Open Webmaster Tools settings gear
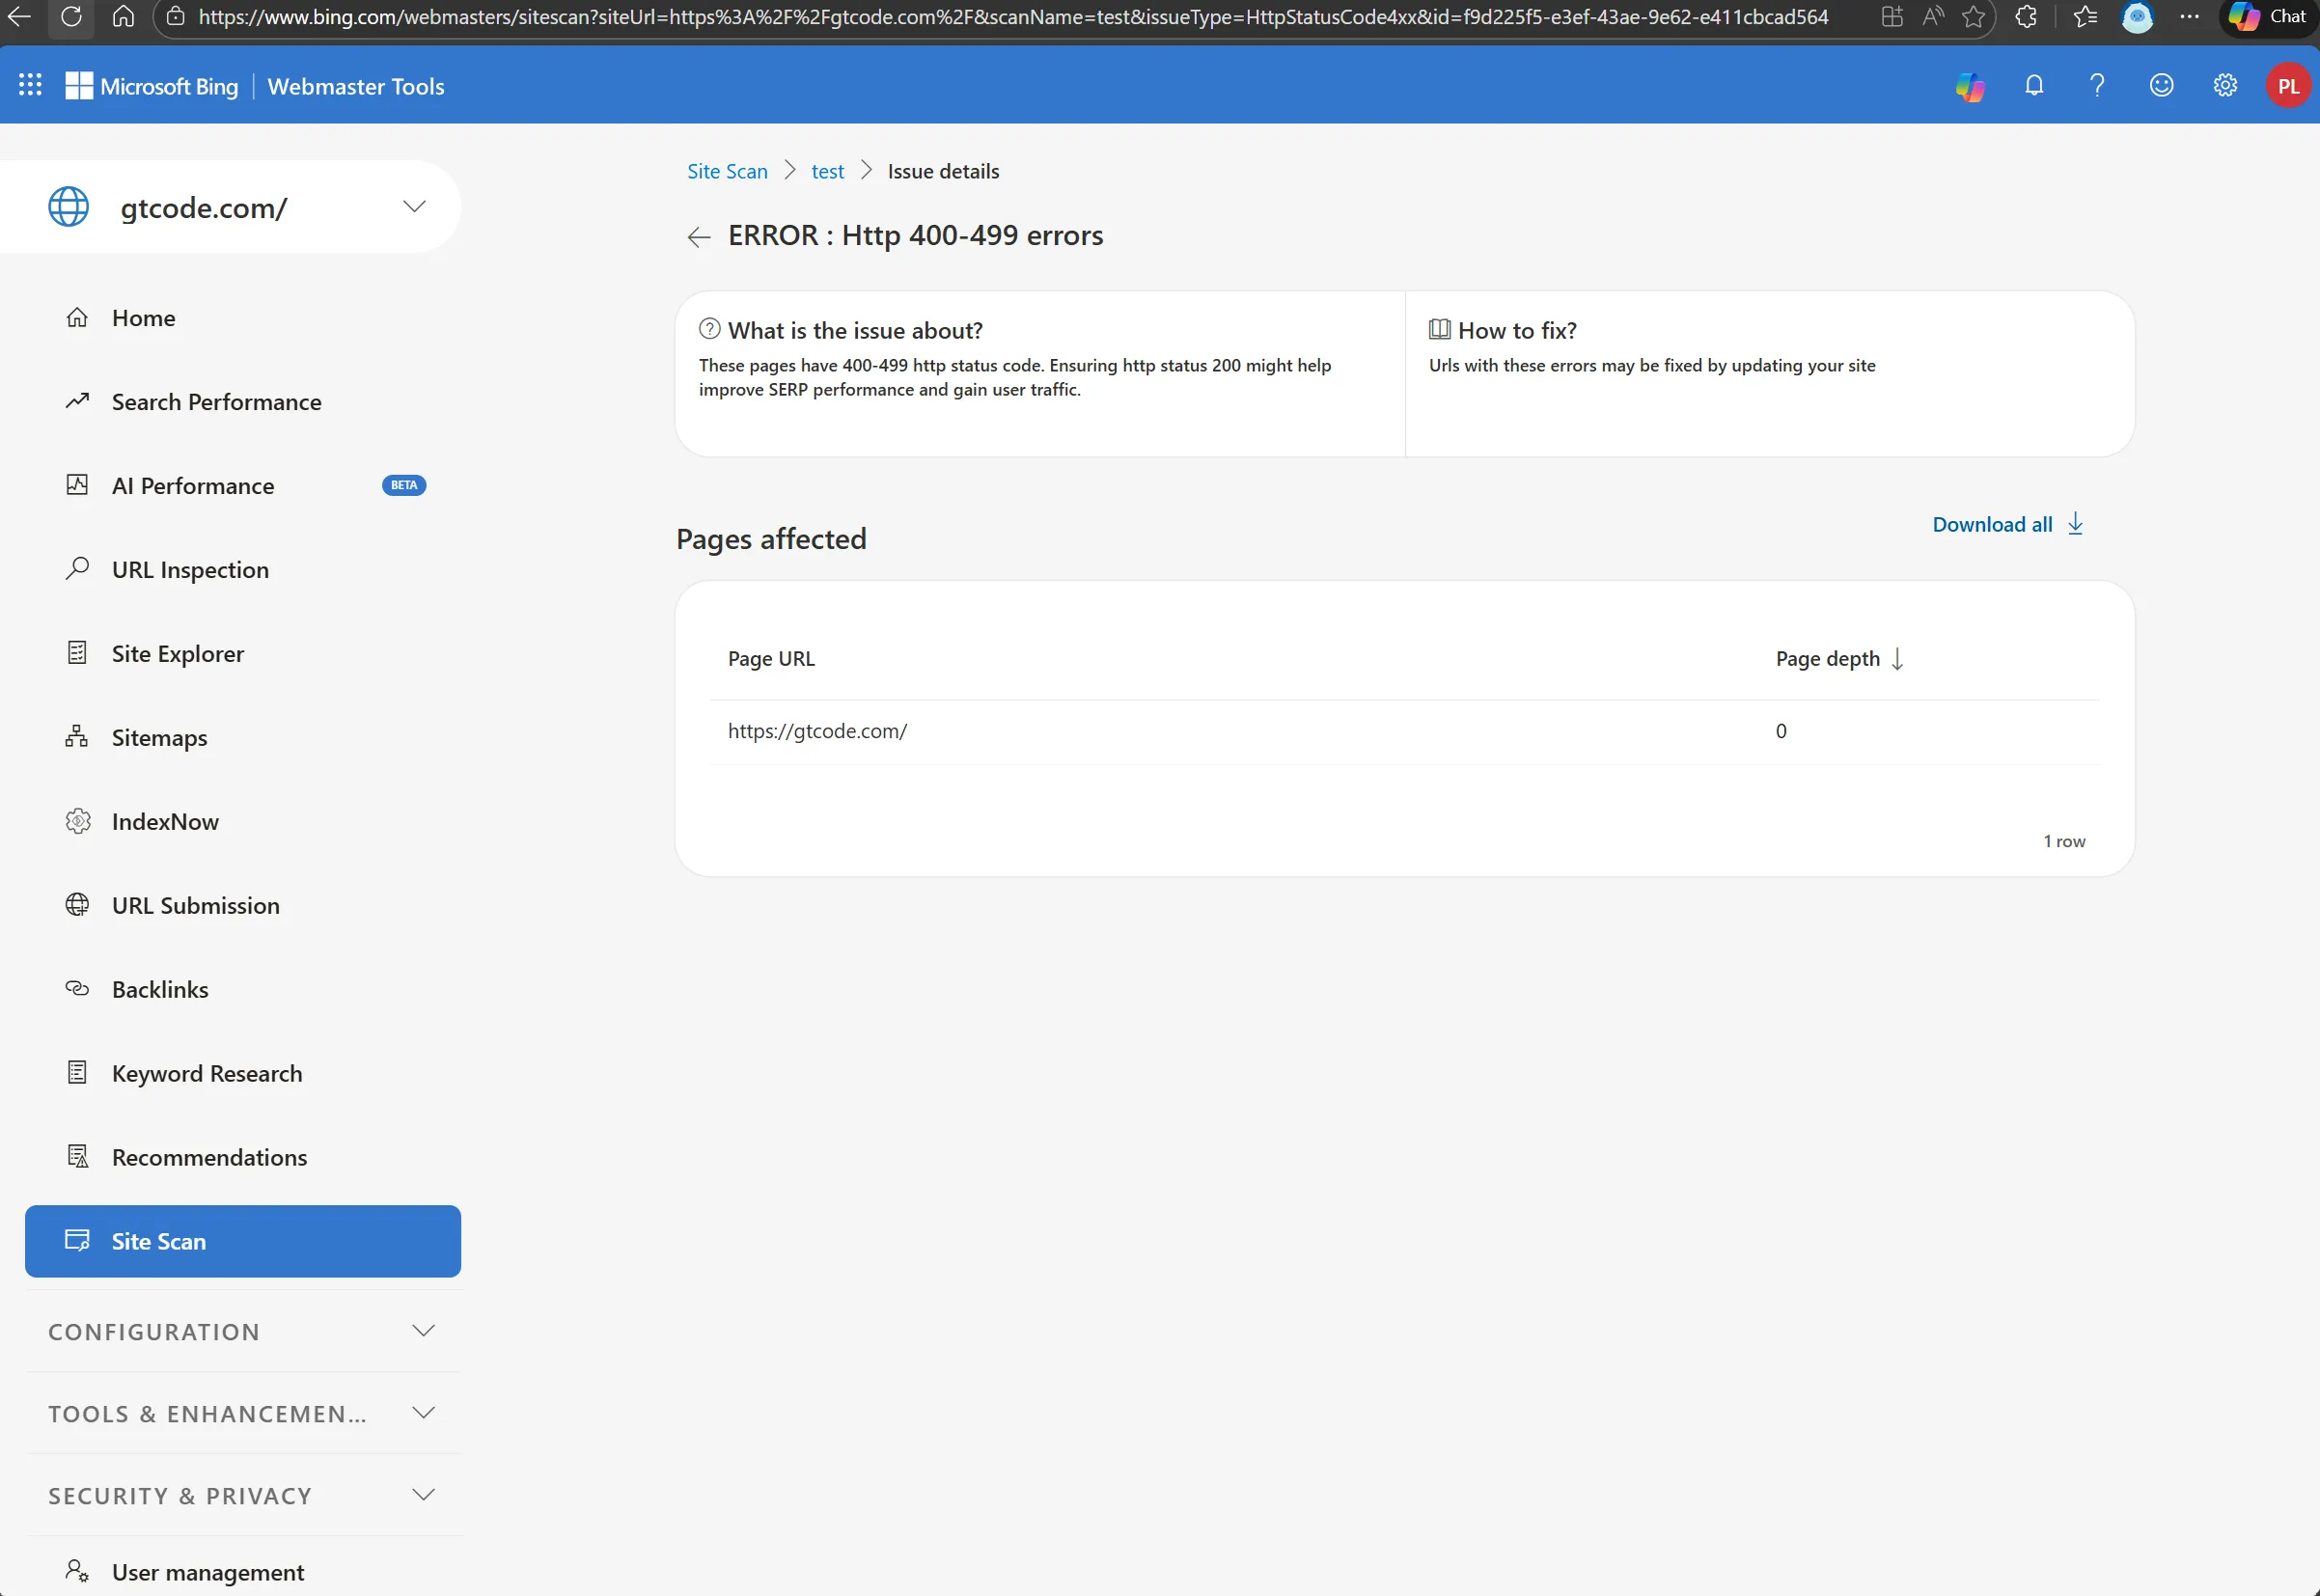 point(2225,85)
